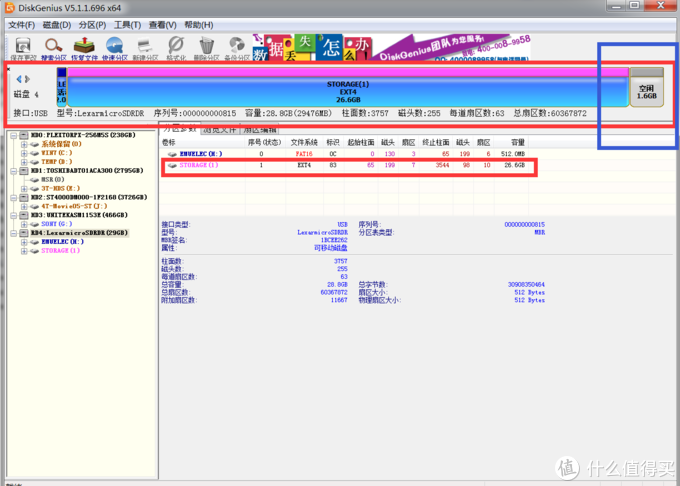
Task: Click the 删除分区 trash can icon
Action: (x=206, y=49)
